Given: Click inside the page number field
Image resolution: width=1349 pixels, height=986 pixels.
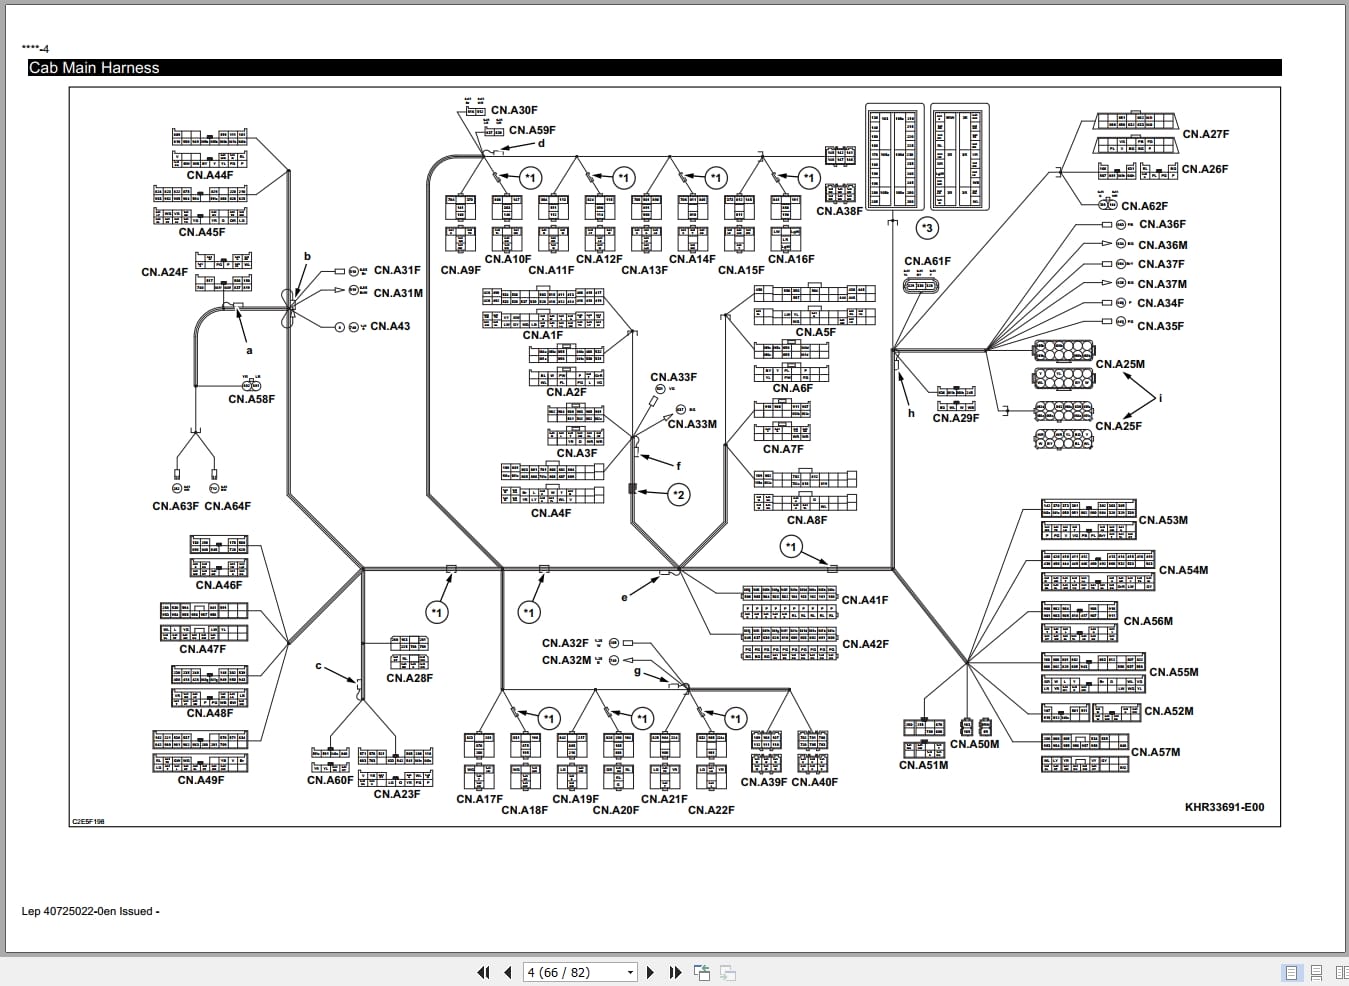Looking at the screenshot, I should tap(560, 971).
